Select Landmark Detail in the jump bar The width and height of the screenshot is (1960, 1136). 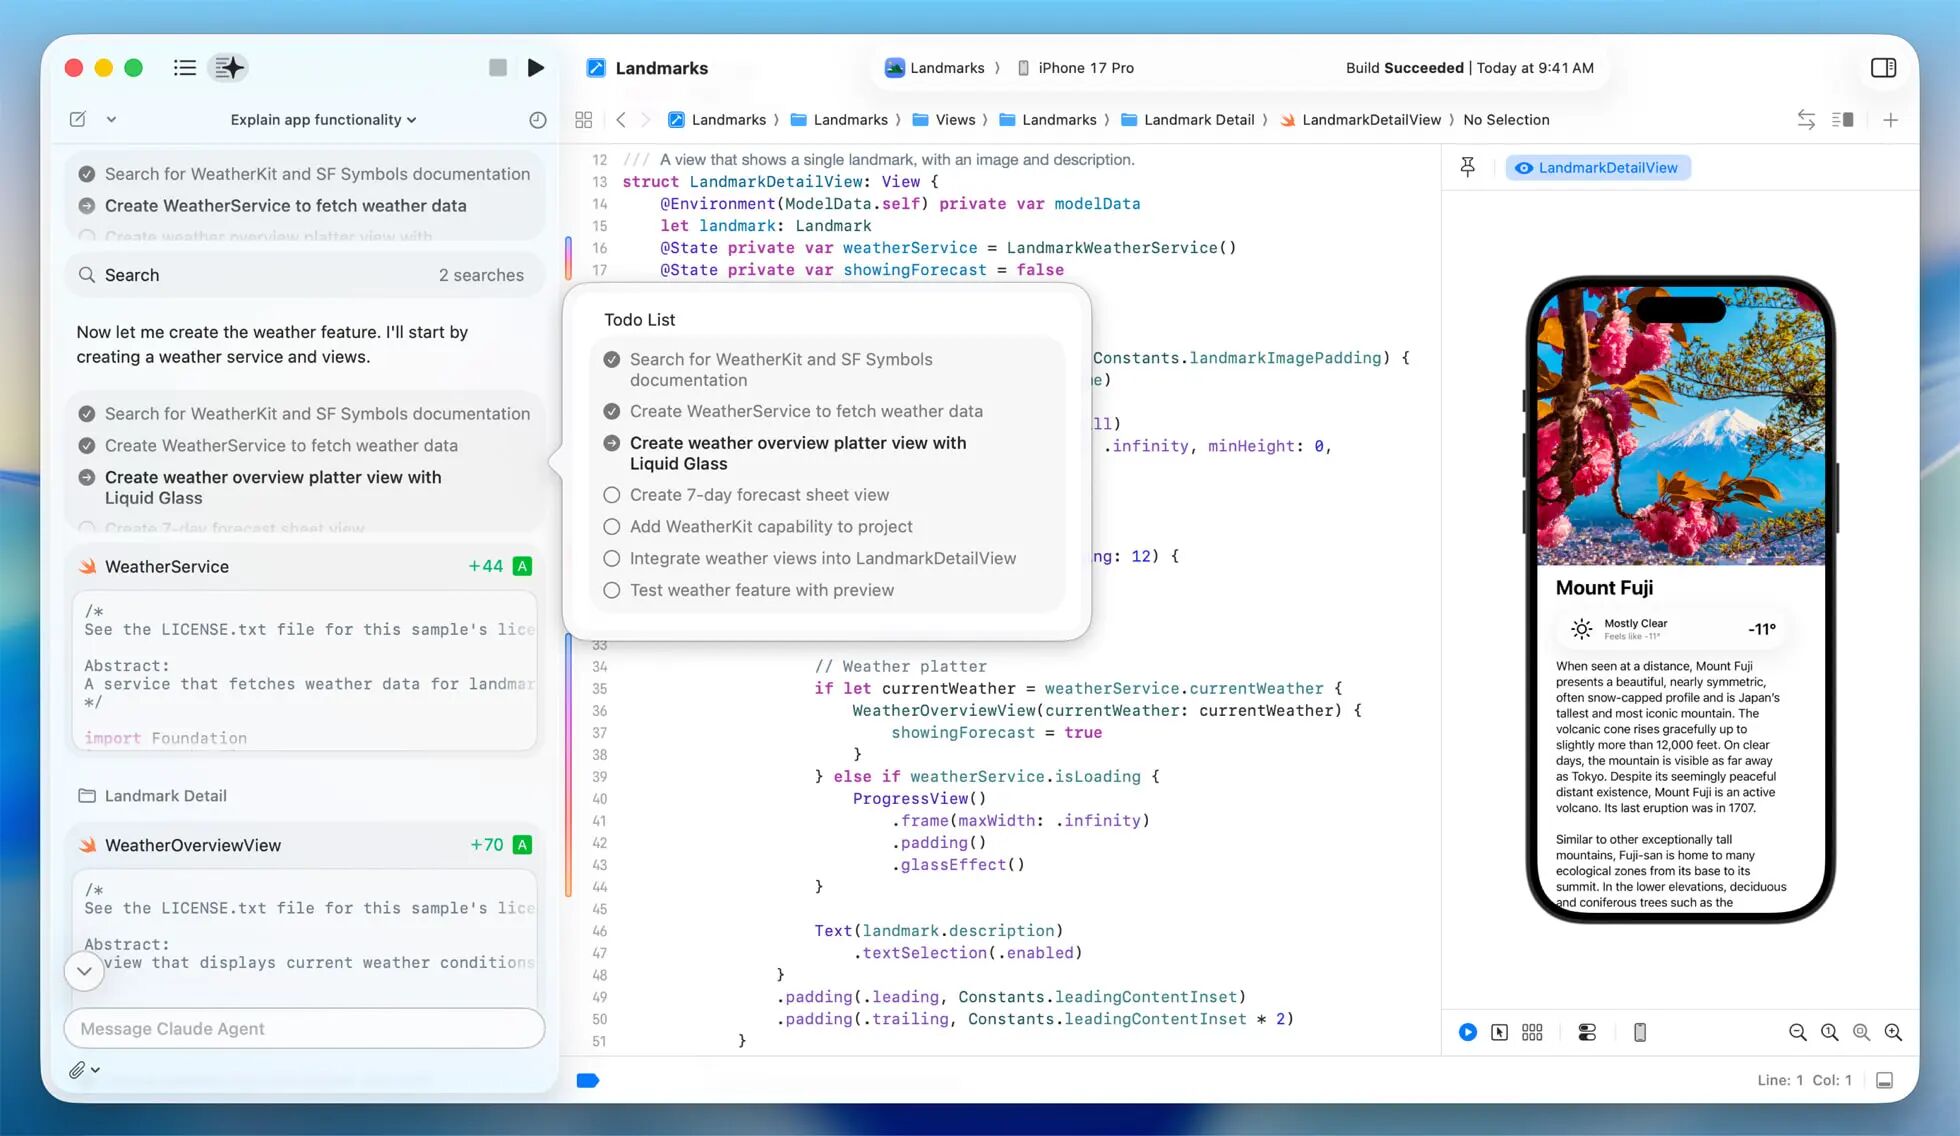coord(1199,119)
